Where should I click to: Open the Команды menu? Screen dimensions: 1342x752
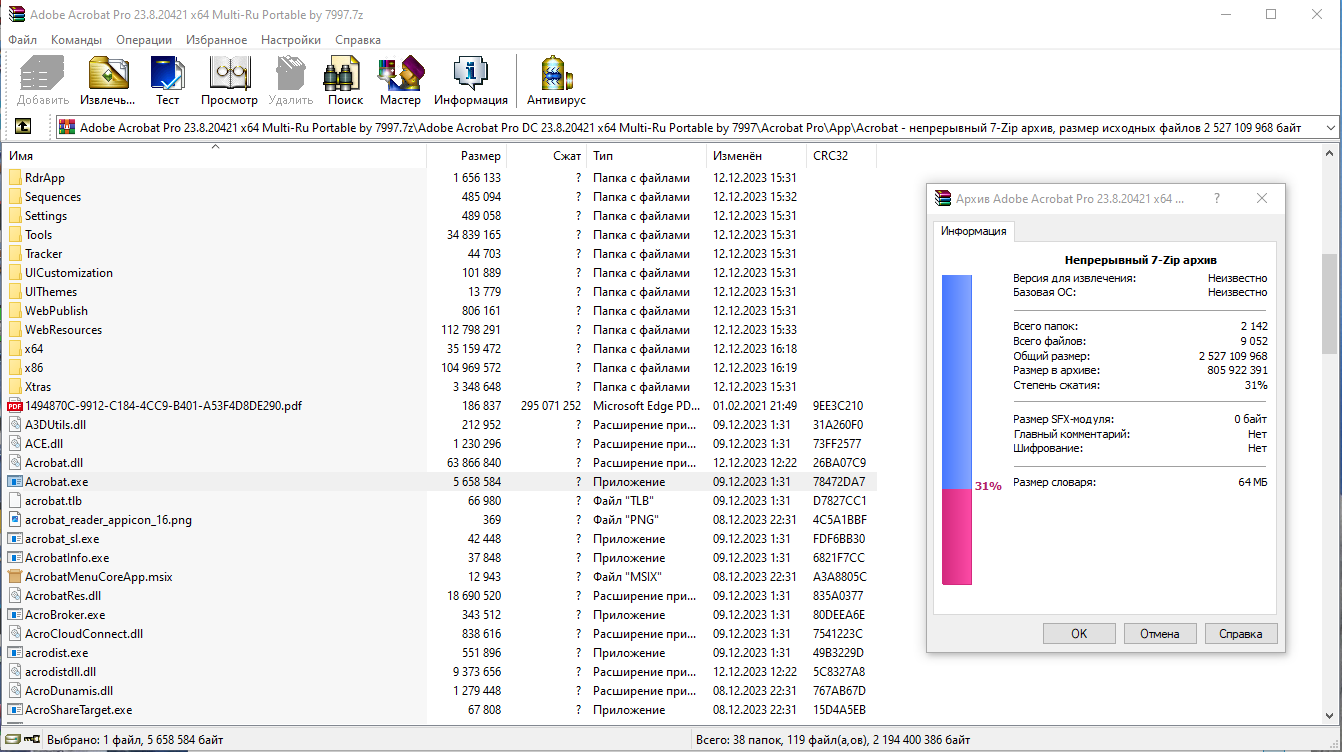pos(76,40)
